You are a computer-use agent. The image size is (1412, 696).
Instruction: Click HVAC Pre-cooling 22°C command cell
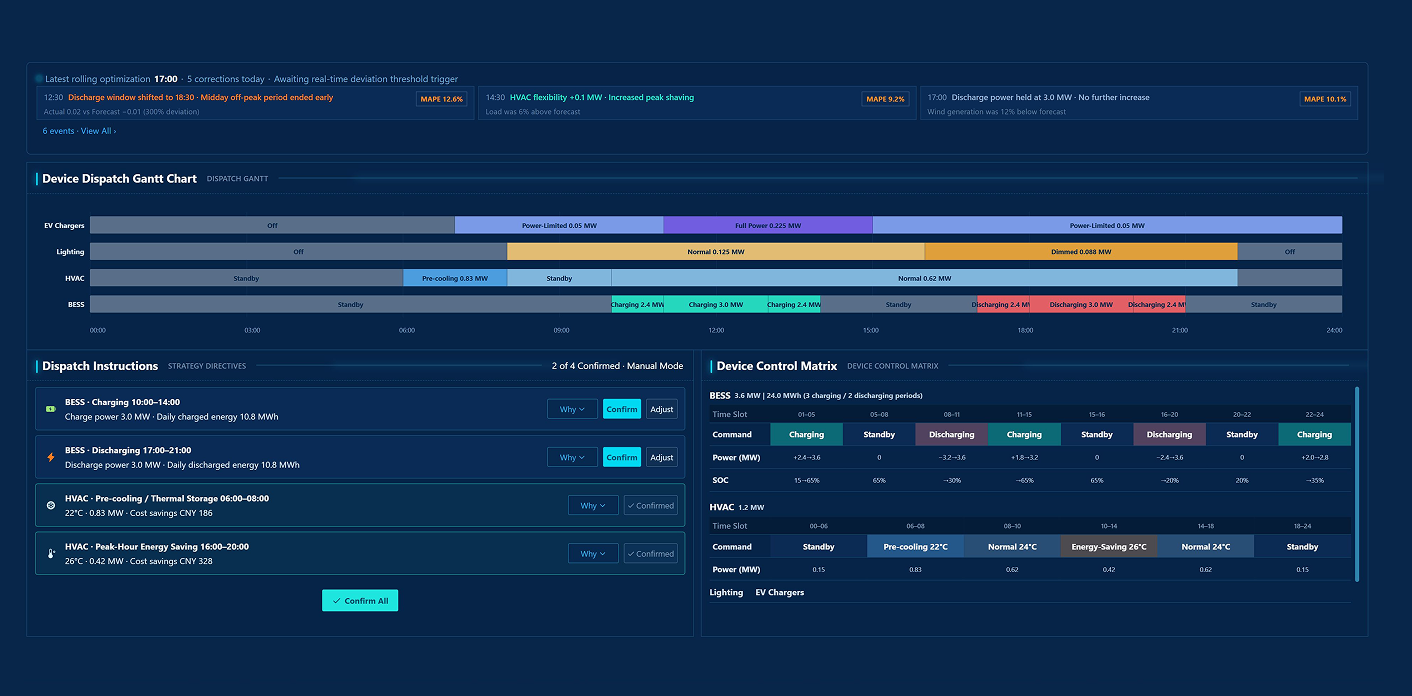point(916,546)
